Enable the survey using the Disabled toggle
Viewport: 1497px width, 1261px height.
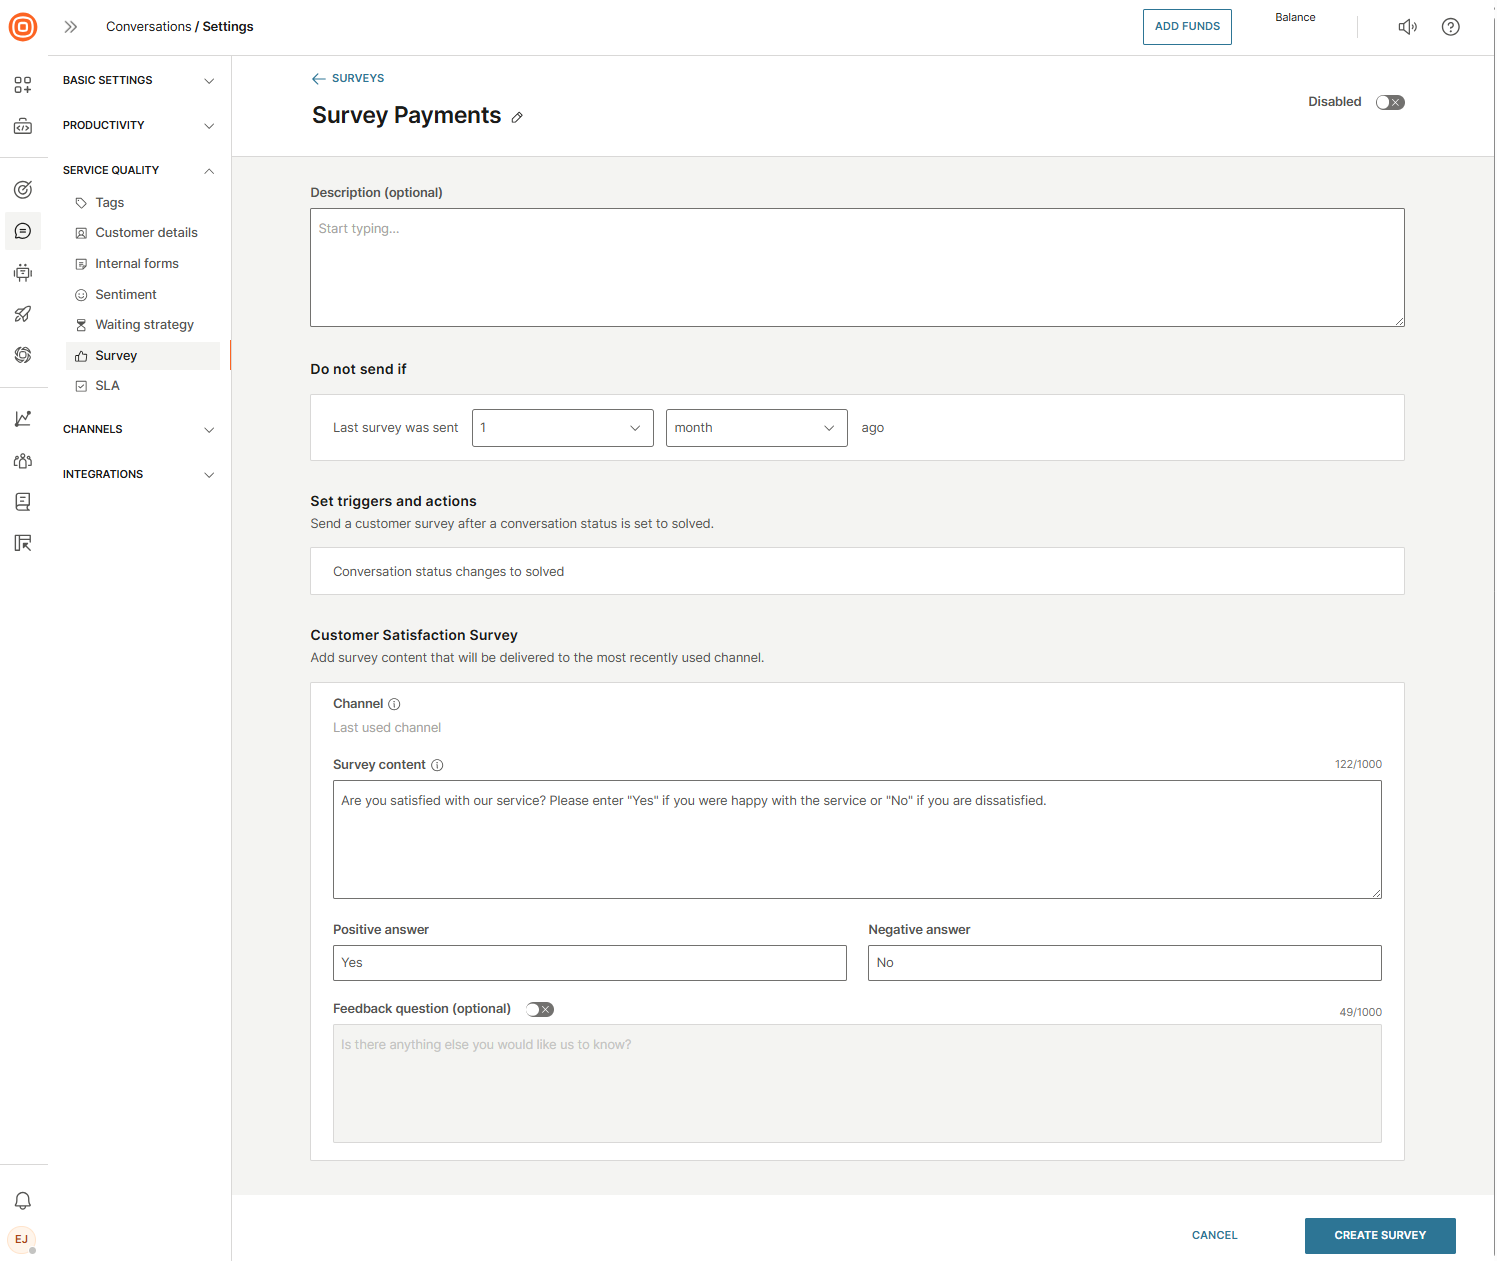[x=1389, y=102]
